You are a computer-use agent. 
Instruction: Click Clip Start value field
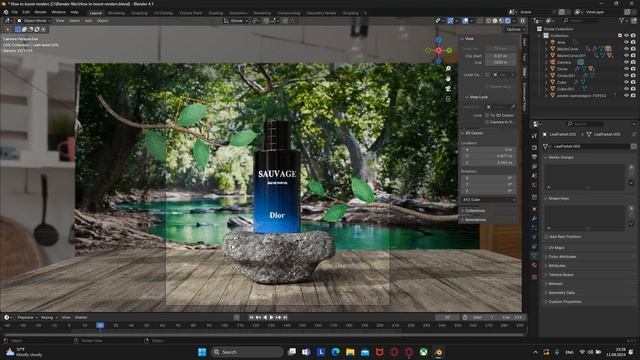pos(500,56)
